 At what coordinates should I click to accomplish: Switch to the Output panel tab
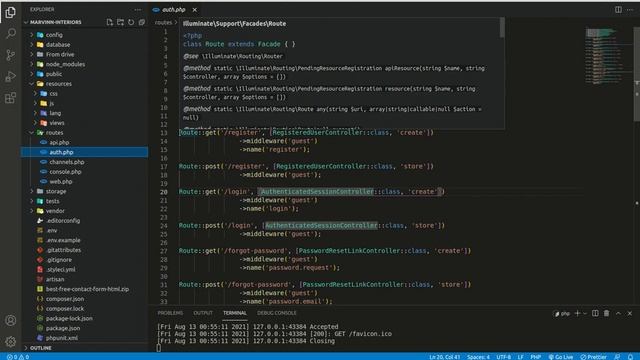(203, 313)
